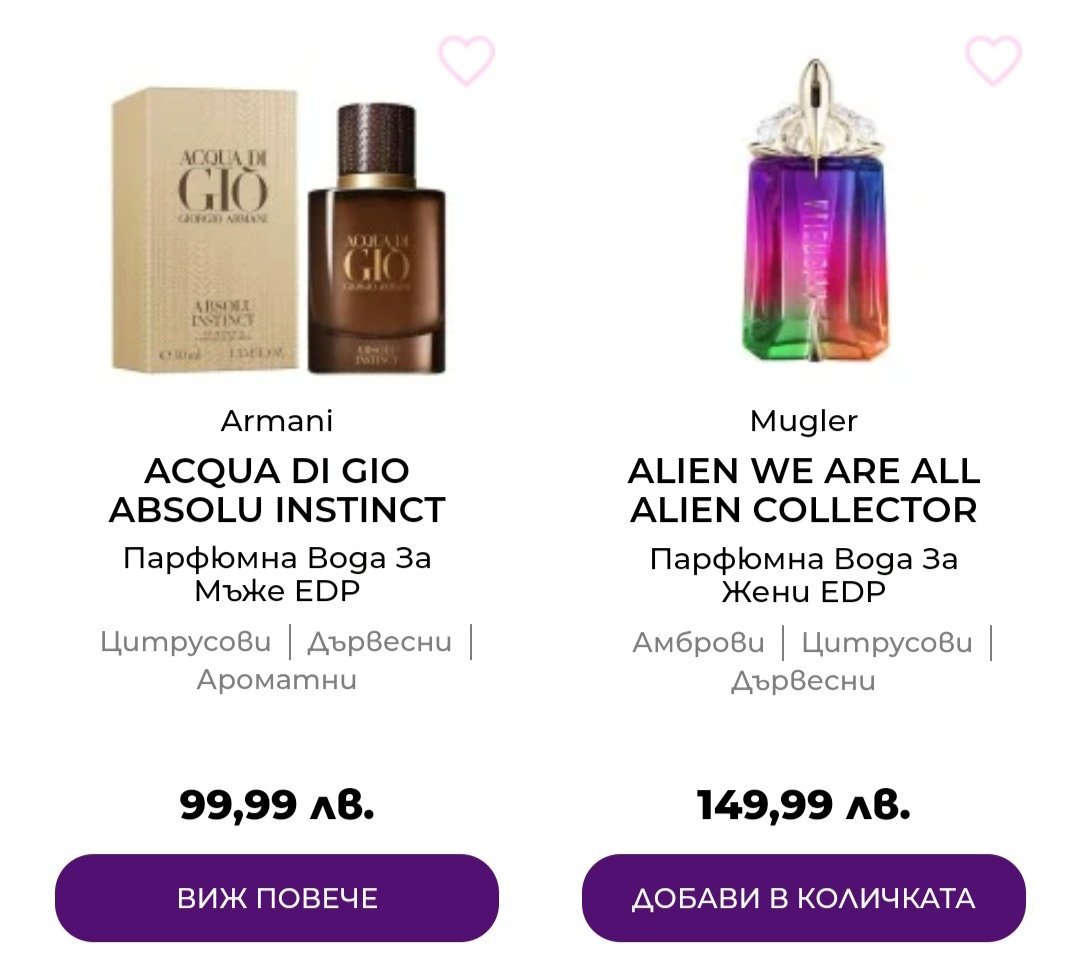Image resolution: width=1080 pixels, height=961 pixels.
Task: Click the 149,99 лв. price
Action: click(804, 804)
